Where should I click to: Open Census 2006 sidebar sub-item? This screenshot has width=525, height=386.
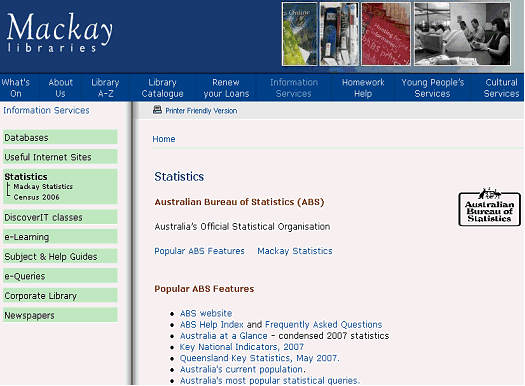pos(36,197)
